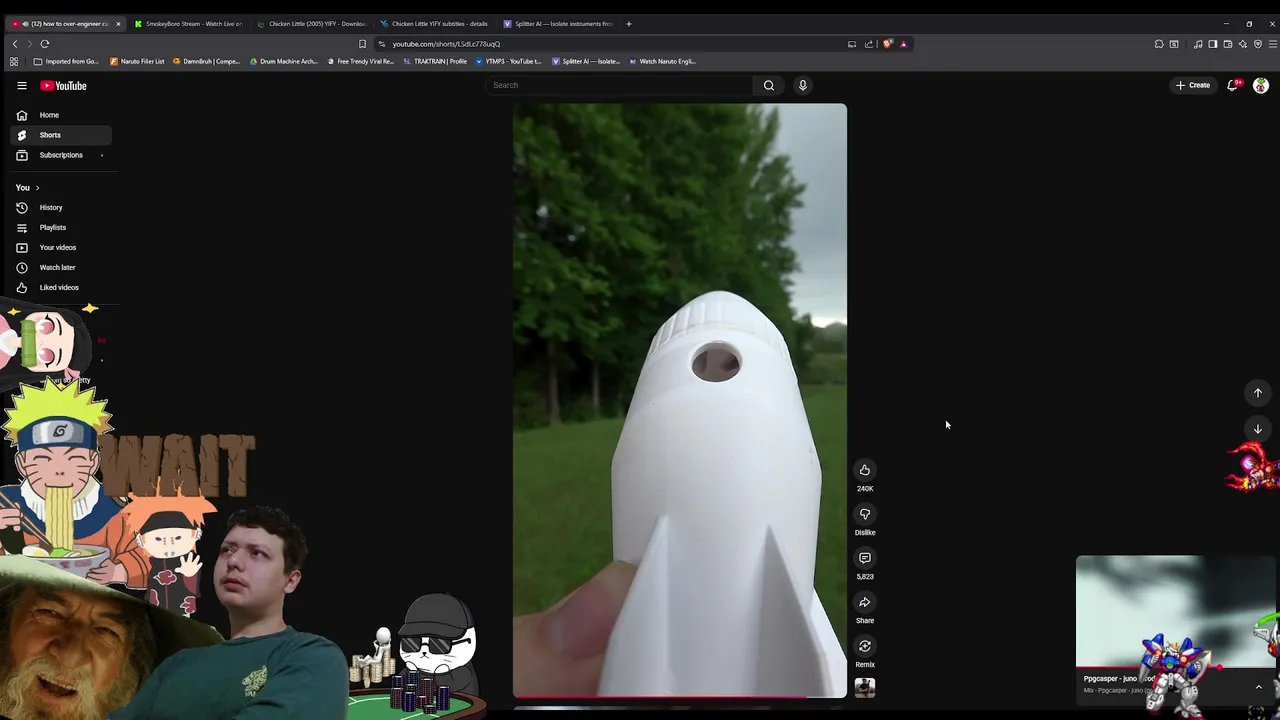Go forward in the browser
Viewport: 1280px width, 720px height.
(x=29, y=44)
